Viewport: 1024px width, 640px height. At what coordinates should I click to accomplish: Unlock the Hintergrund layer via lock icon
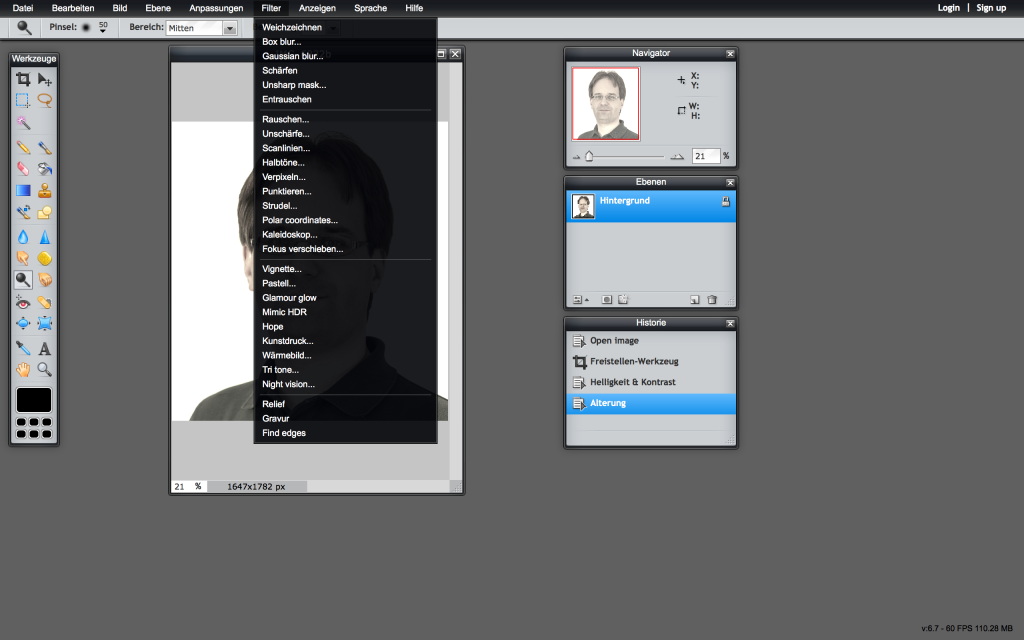click(725, 202)
